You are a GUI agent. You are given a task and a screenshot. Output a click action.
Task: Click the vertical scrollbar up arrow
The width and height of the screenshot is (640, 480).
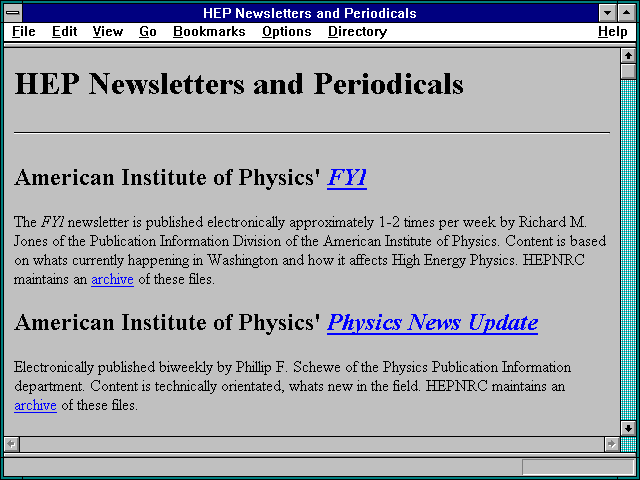click(x=628, y=56)
